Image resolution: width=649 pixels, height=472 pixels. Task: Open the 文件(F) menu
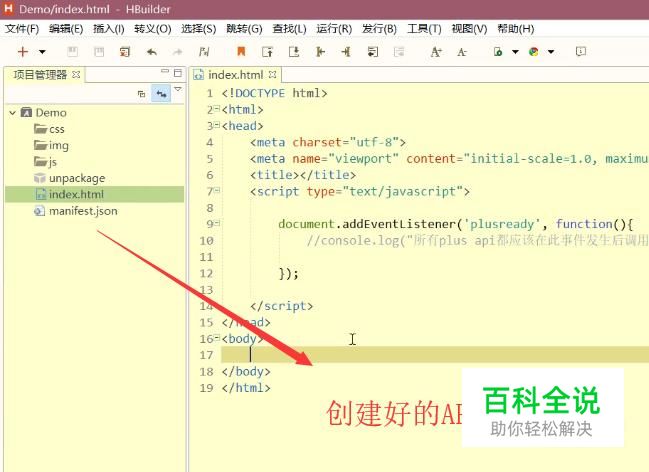pos(22,29)
